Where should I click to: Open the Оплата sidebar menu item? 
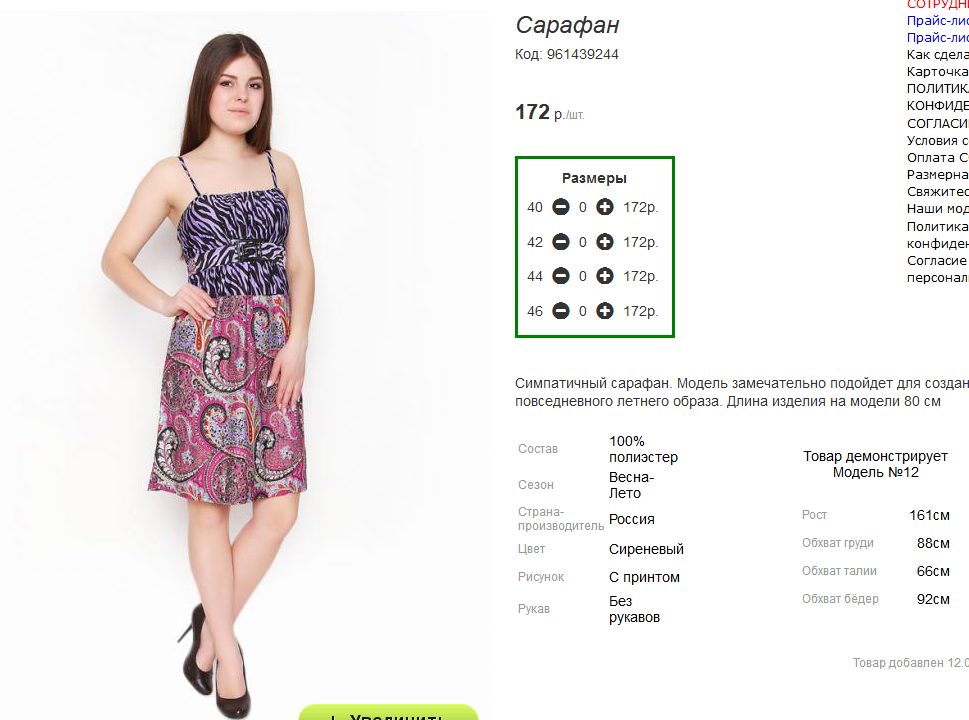(x=937, y=158)
